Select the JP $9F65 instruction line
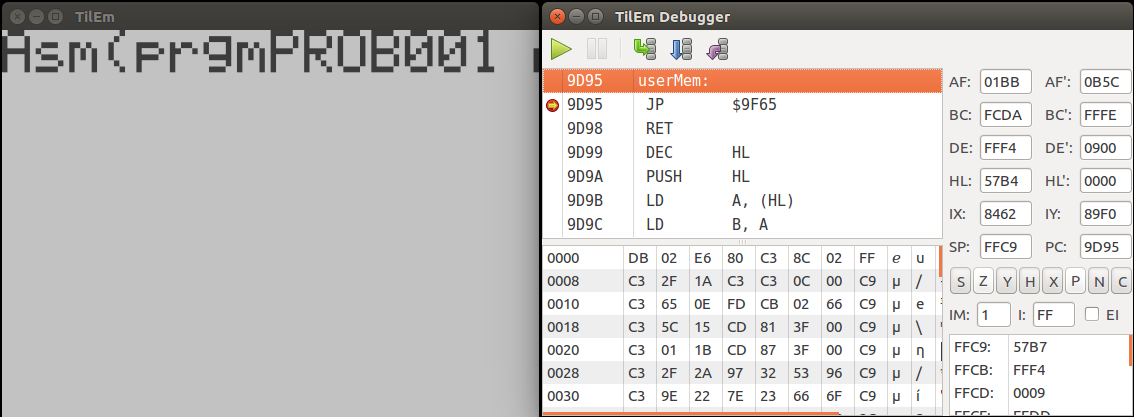Screen dimensions: 1134x417 click(743, 106)
